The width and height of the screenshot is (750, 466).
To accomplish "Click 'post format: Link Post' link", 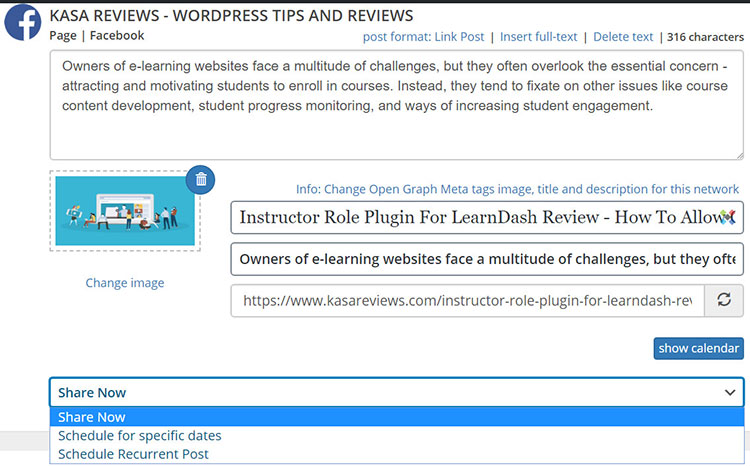I will click(x=423, y=37).
